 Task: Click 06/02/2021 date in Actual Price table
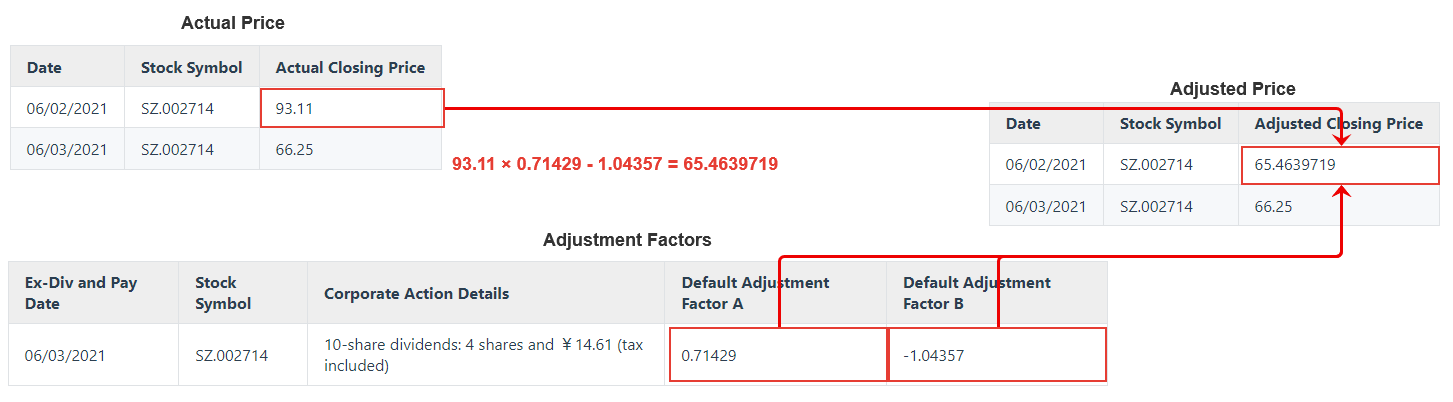click(x=67, y=108)
